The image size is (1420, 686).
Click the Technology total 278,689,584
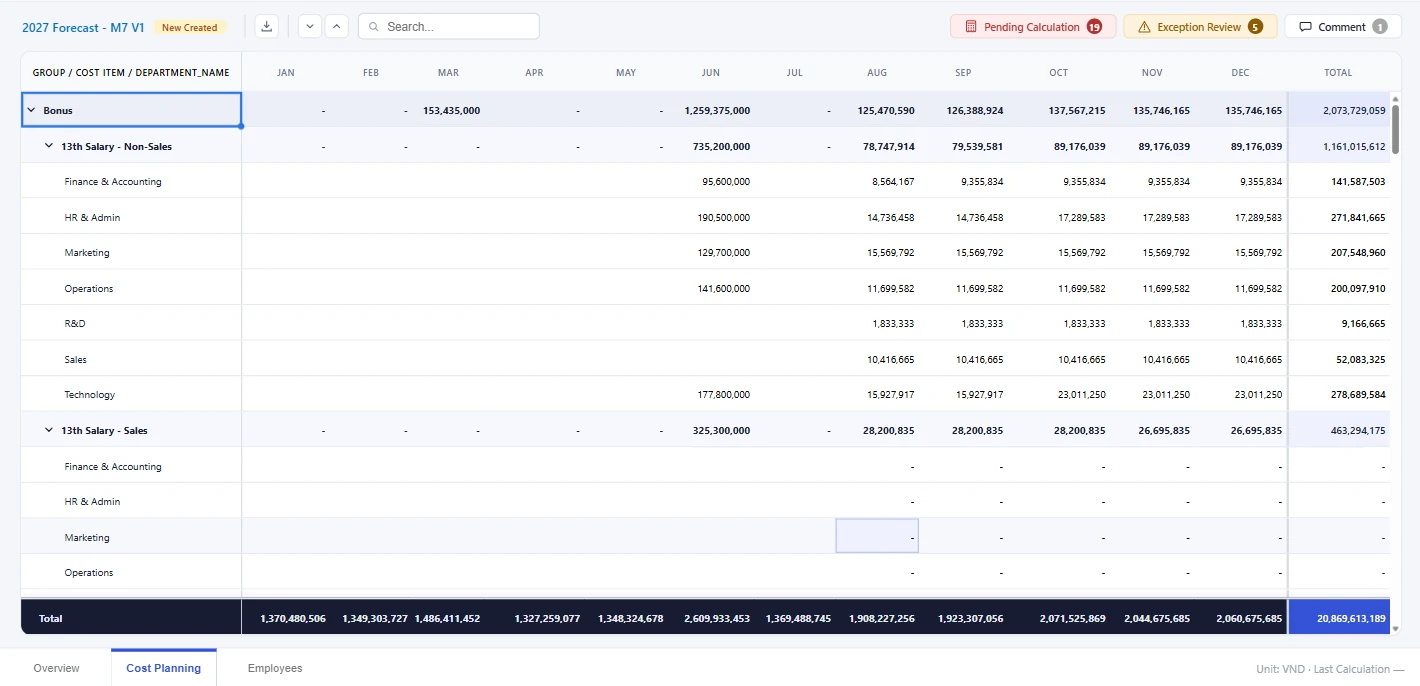[x=1358, y=395]
